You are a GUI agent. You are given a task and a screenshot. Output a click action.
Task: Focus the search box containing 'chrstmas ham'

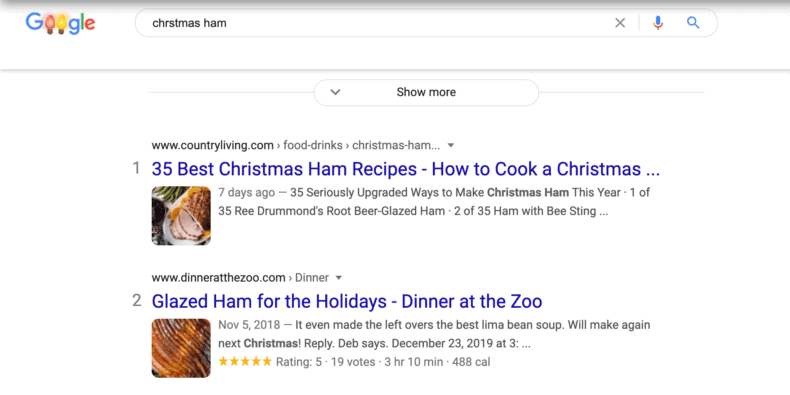pos(373,23)
